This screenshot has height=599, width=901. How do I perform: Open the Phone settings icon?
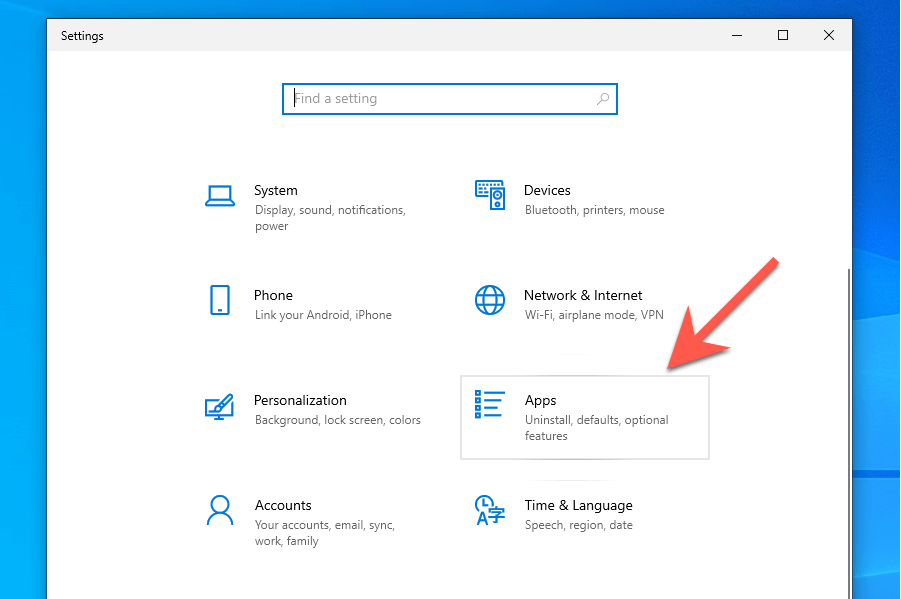point(220,300)
